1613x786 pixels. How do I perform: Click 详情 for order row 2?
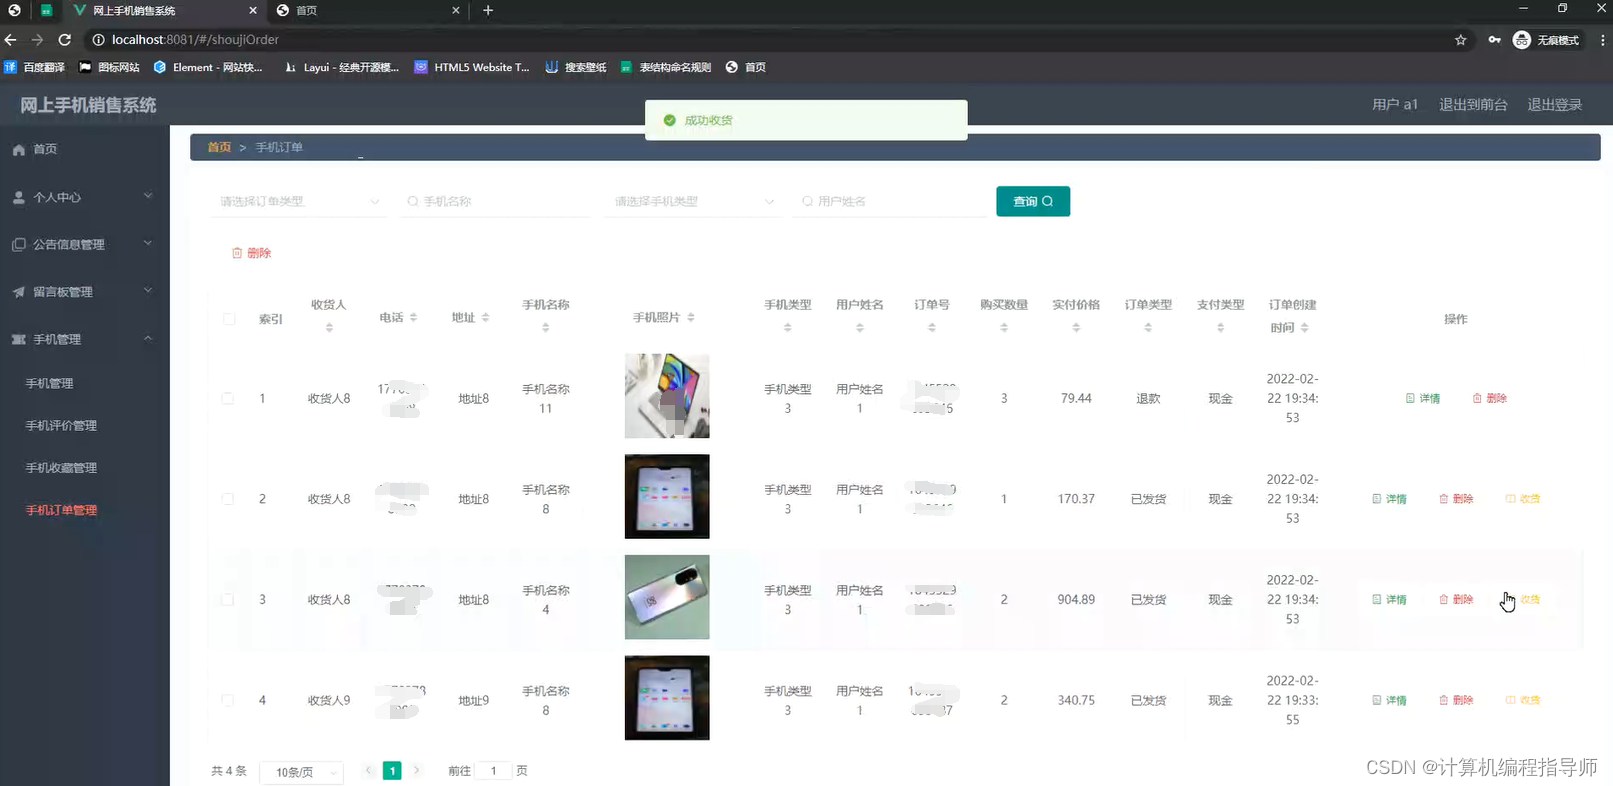coord(1389,499)
